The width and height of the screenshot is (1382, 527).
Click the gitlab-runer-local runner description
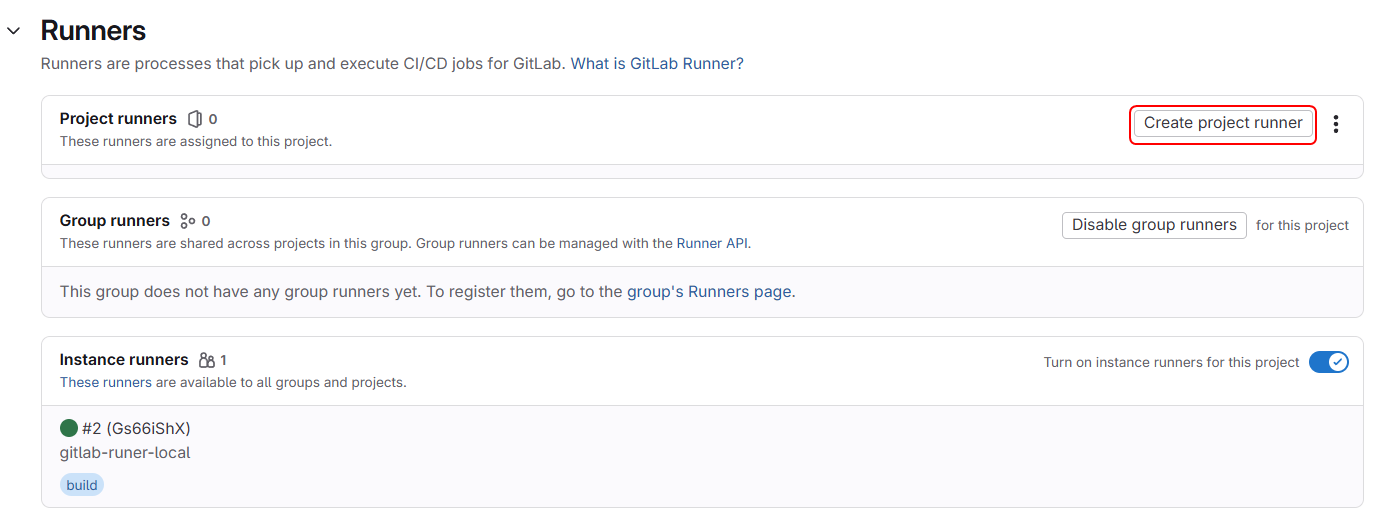(x=125, y=452)
